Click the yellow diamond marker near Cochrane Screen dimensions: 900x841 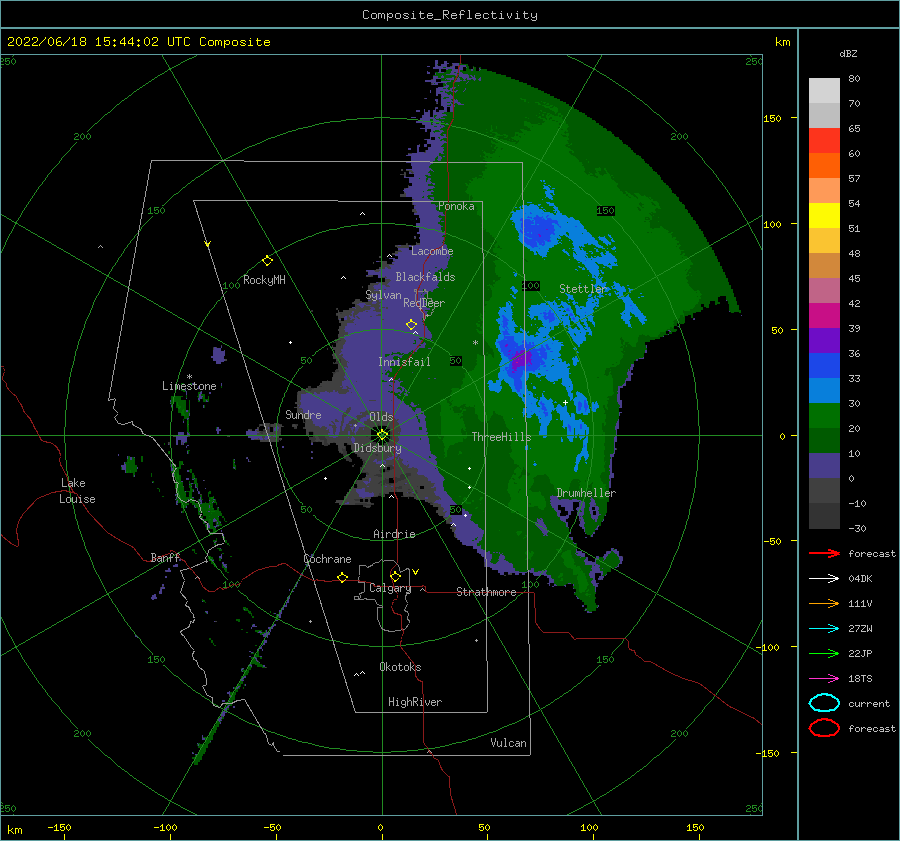[342, 577]
